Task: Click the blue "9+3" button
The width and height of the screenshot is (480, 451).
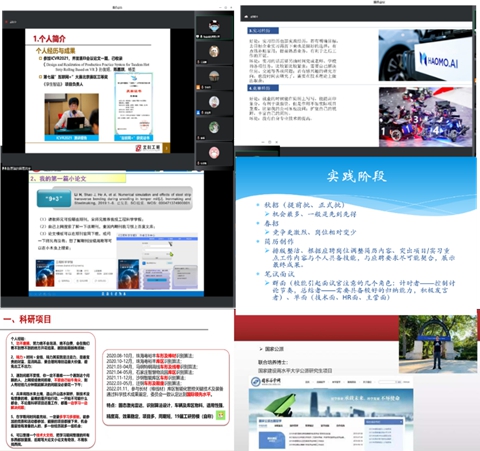Action: pos(54,199)
